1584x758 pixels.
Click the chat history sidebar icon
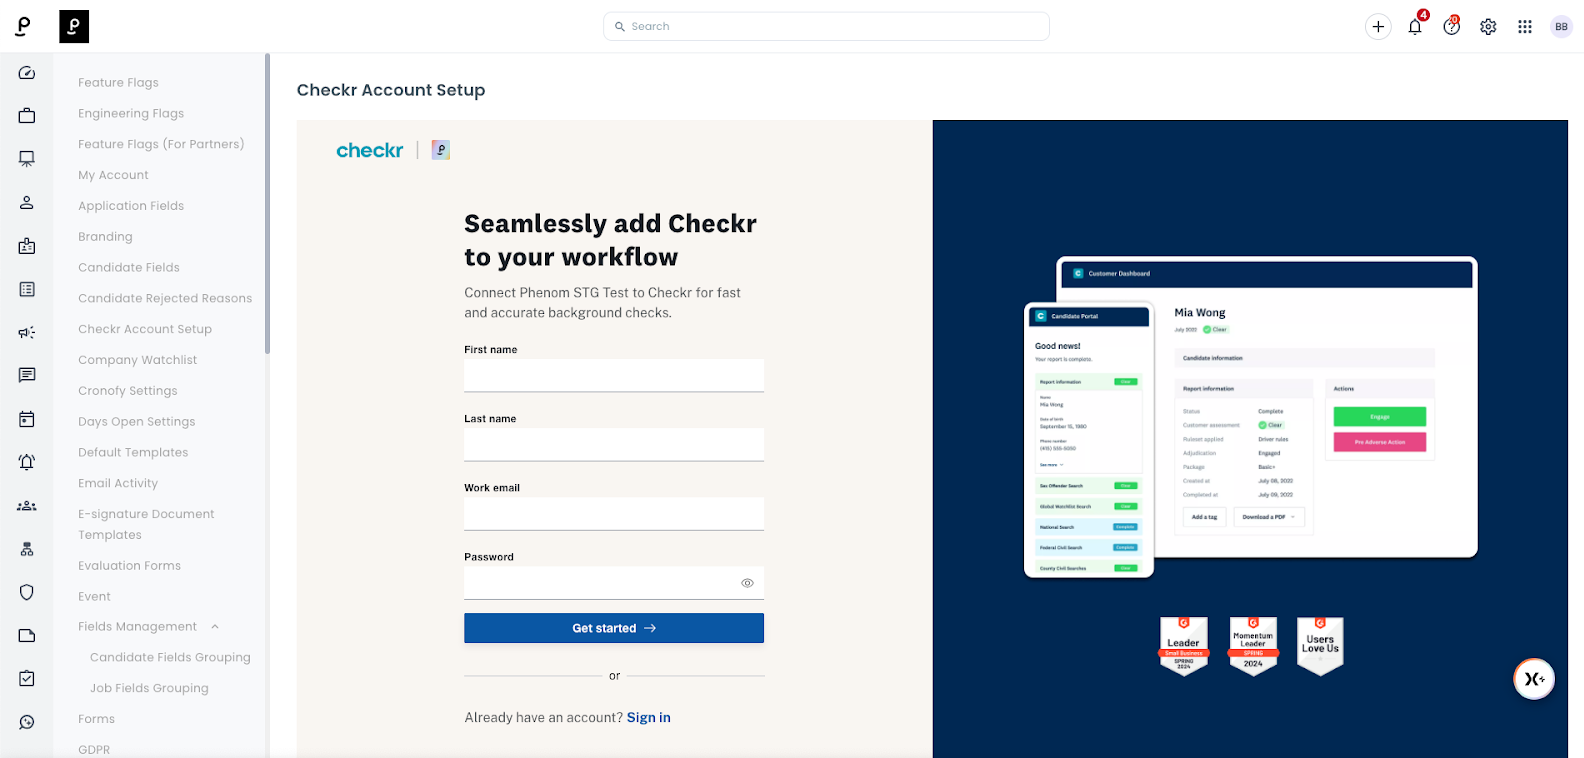click(x=27, y=722)
